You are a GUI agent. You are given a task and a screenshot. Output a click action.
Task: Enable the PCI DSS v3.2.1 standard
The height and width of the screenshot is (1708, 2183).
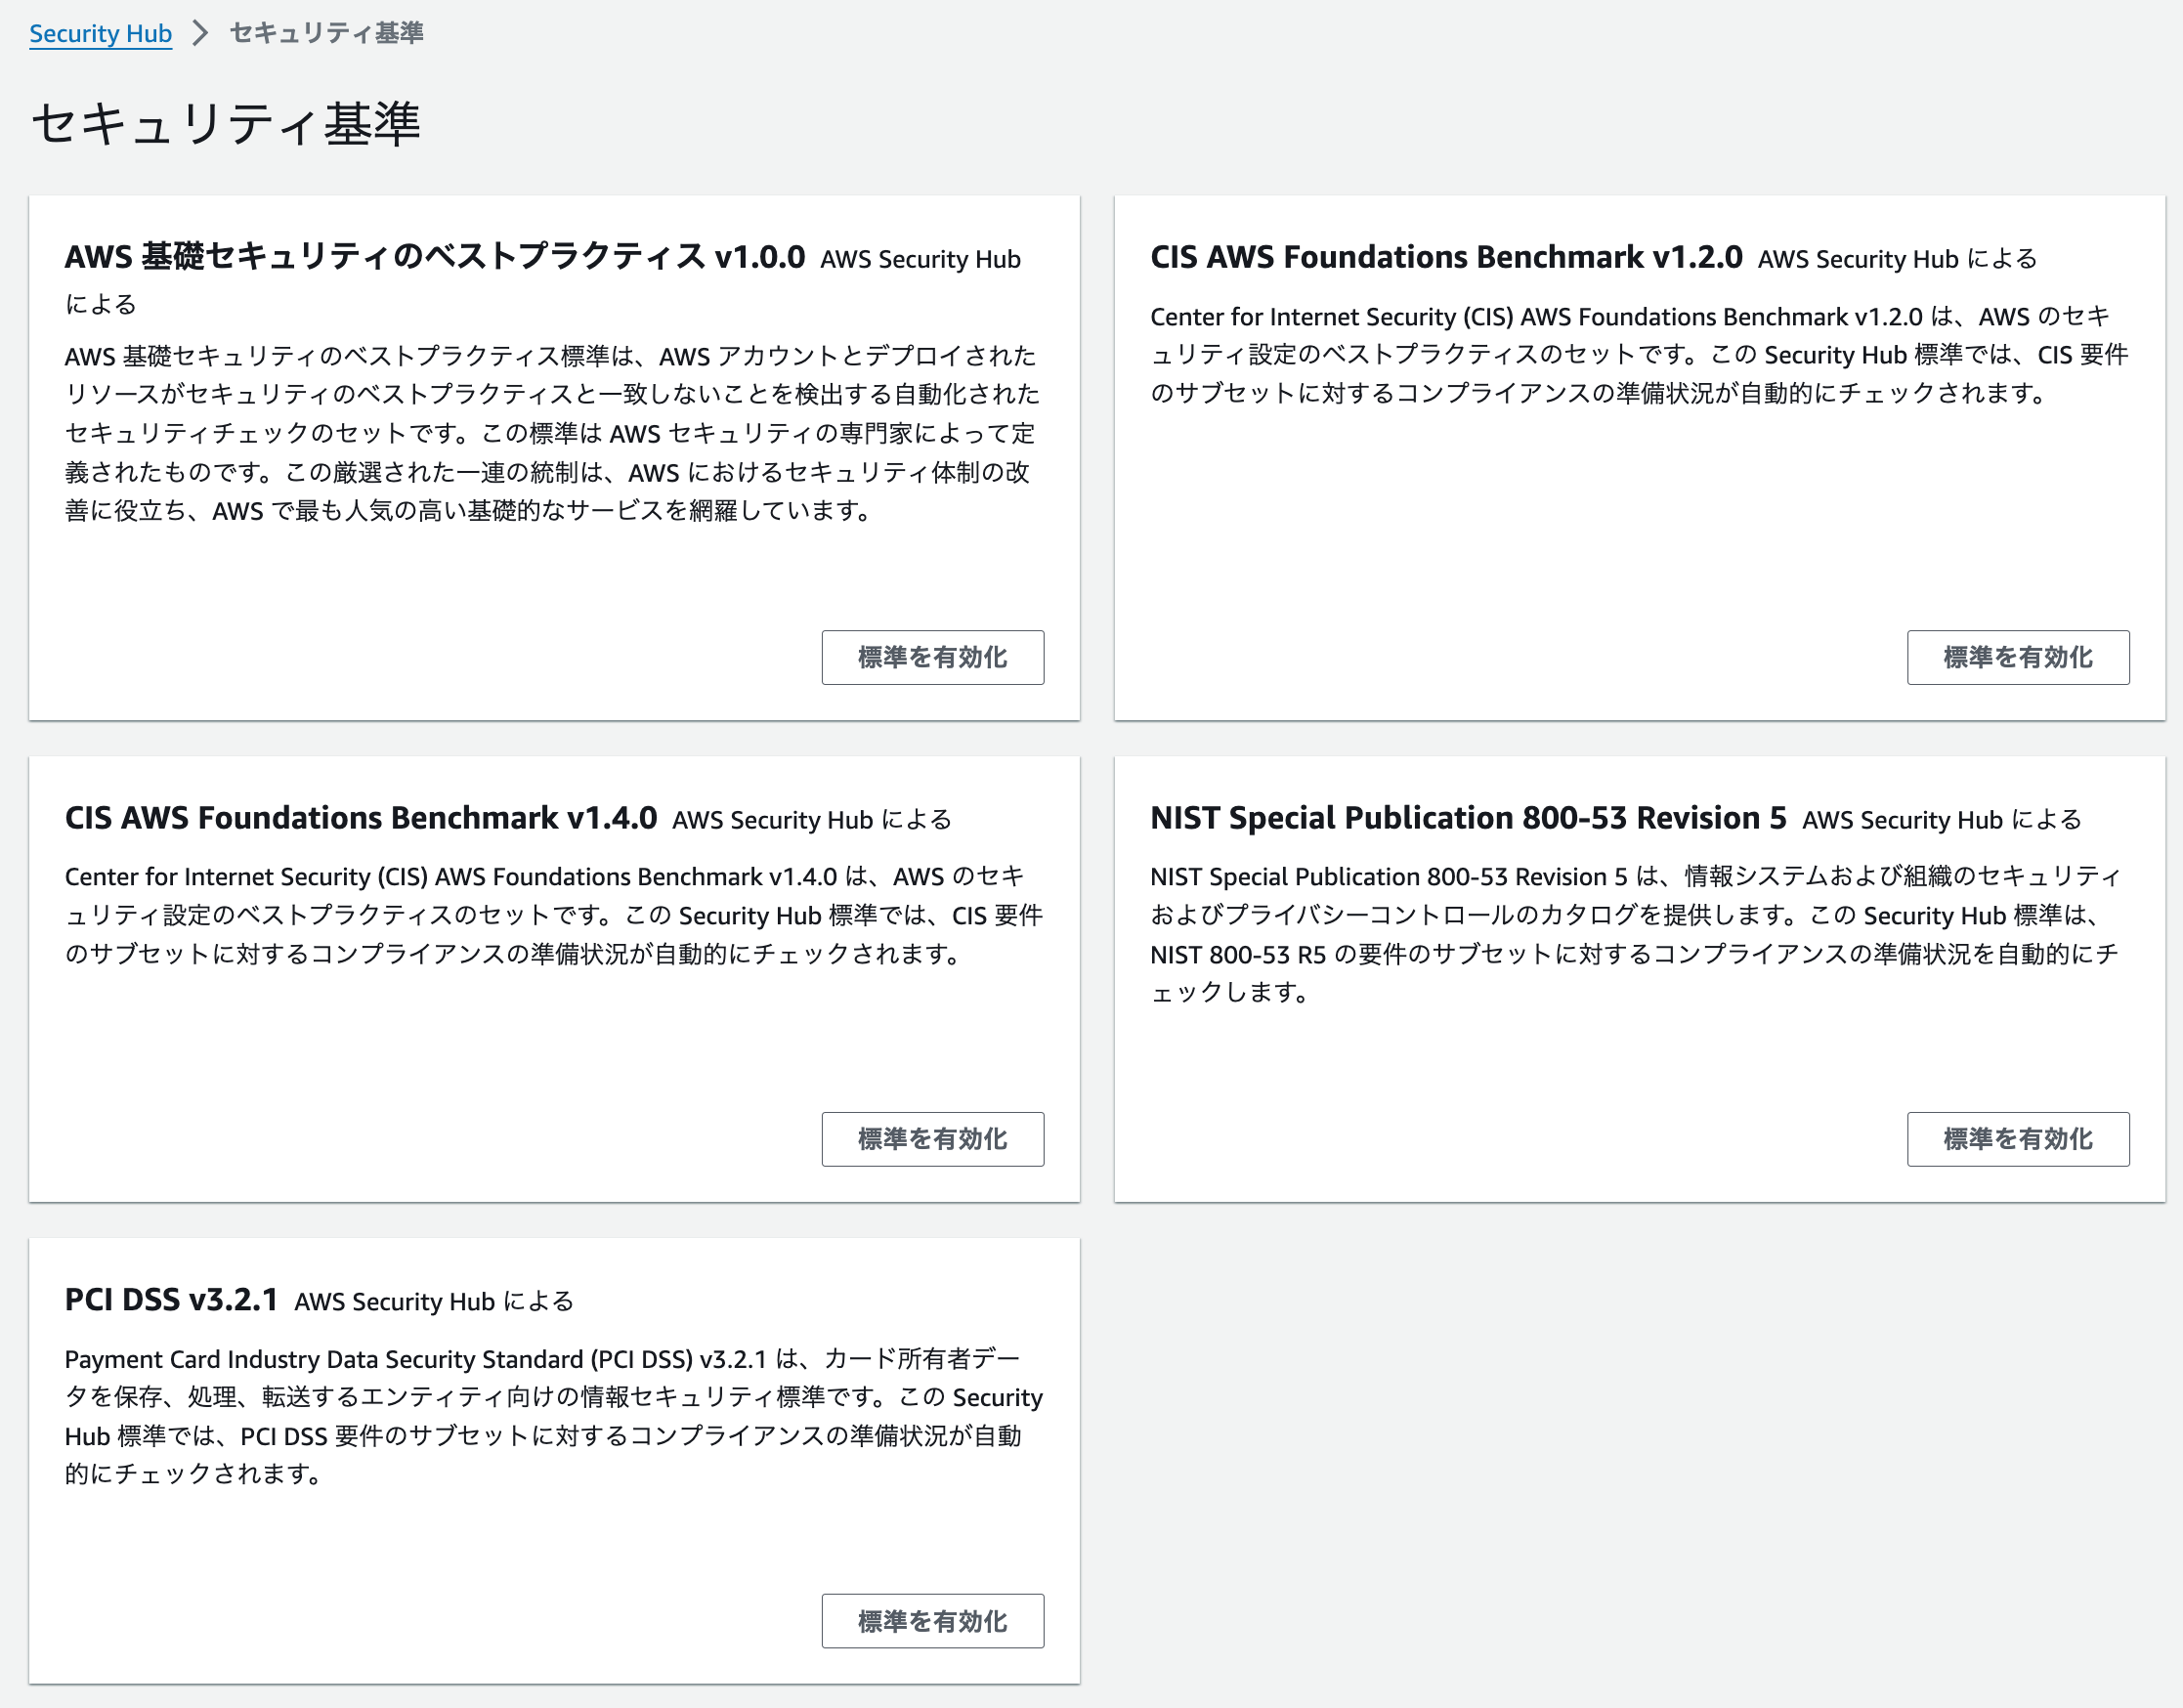click(x=932, y=1621)
